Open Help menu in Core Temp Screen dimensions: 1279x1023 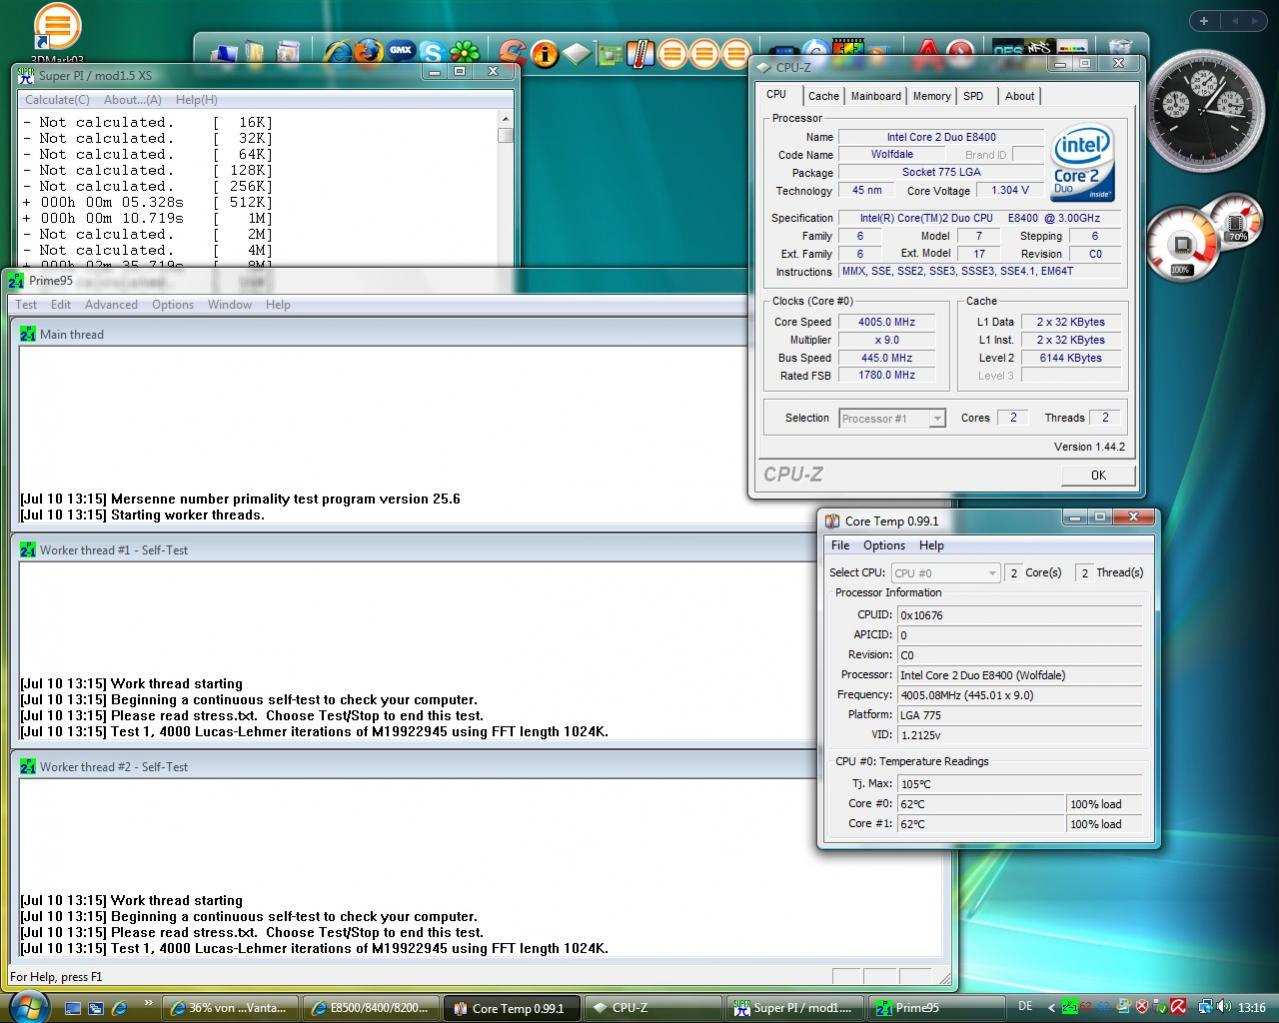931,545
